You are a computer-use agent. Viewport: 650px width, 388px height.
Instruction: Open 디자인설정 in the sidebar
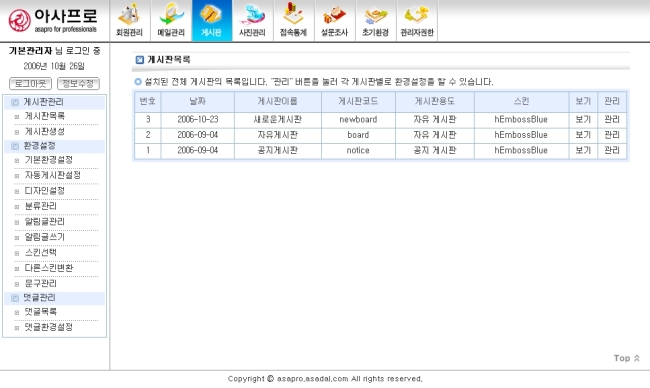point(44,191)
